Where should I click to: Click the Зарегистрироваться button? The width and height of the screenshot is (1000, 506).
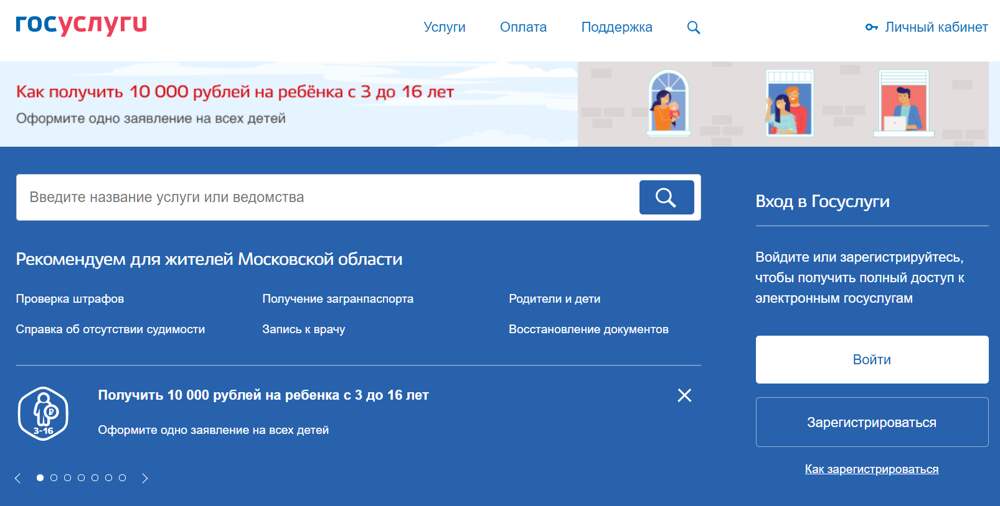[871, 422]
